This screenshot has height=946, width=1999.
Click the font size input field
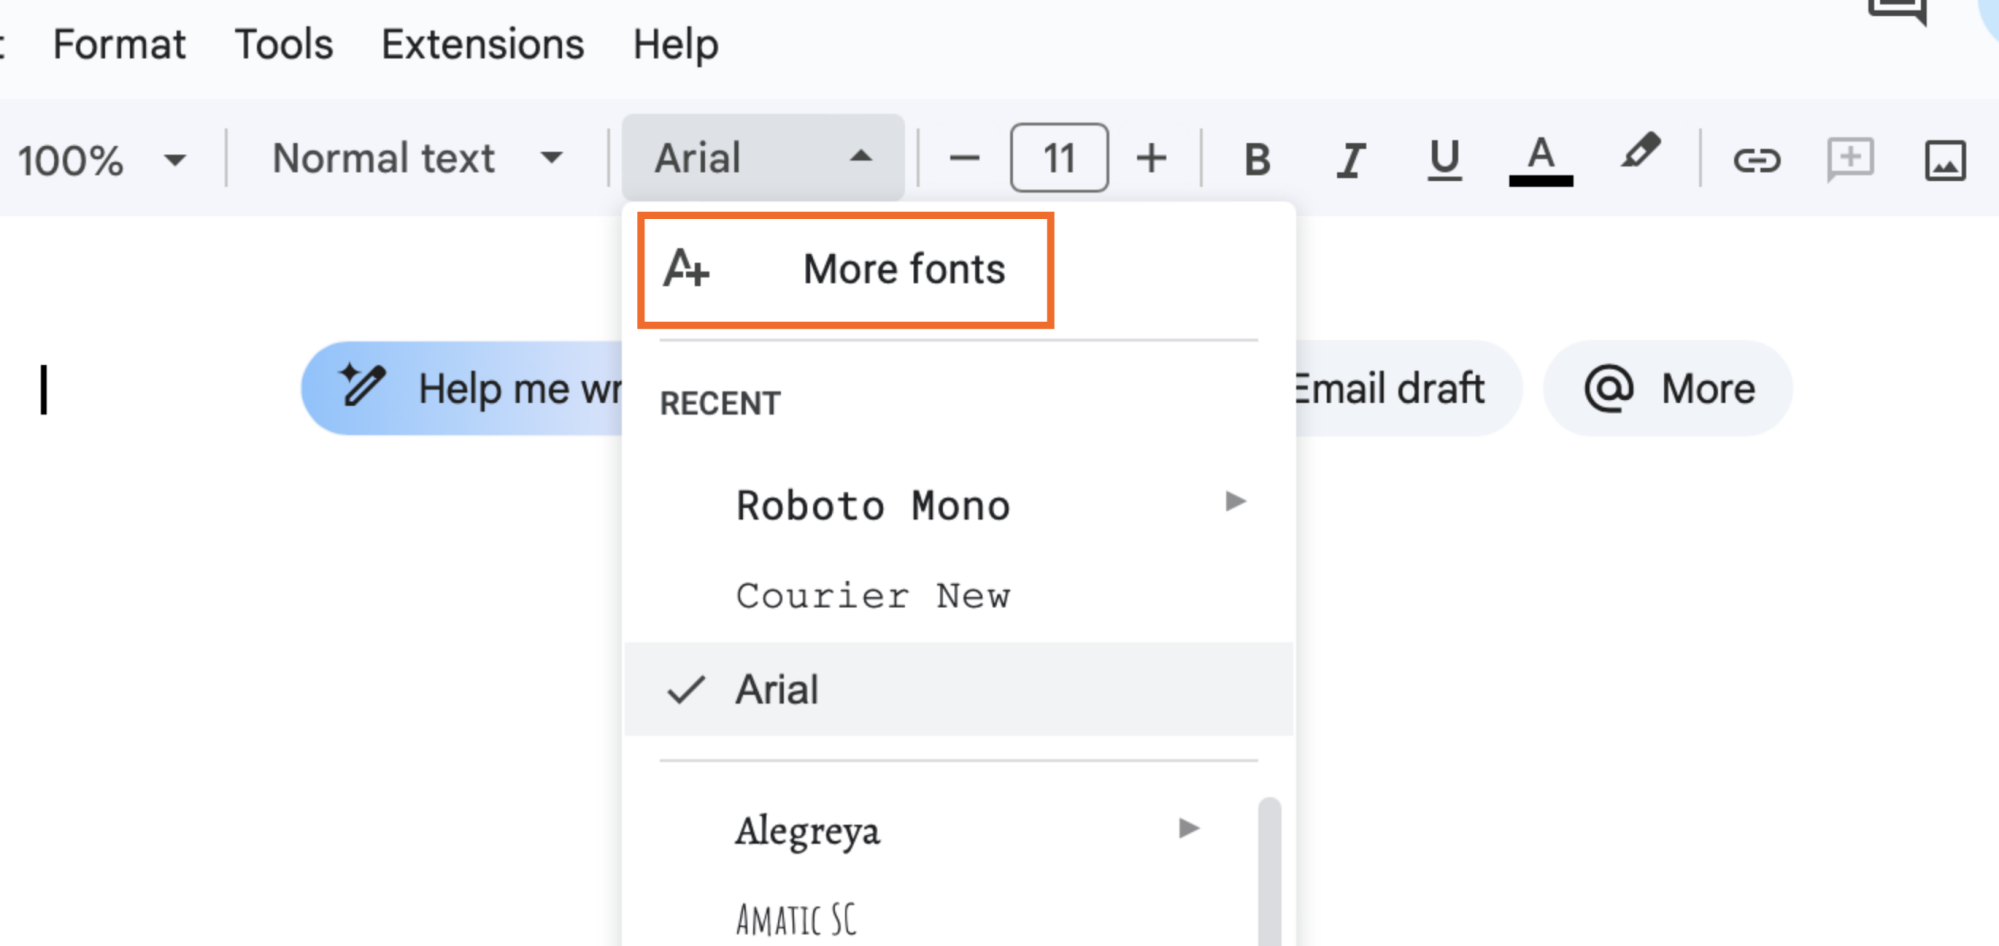(x=1058, y=157)
